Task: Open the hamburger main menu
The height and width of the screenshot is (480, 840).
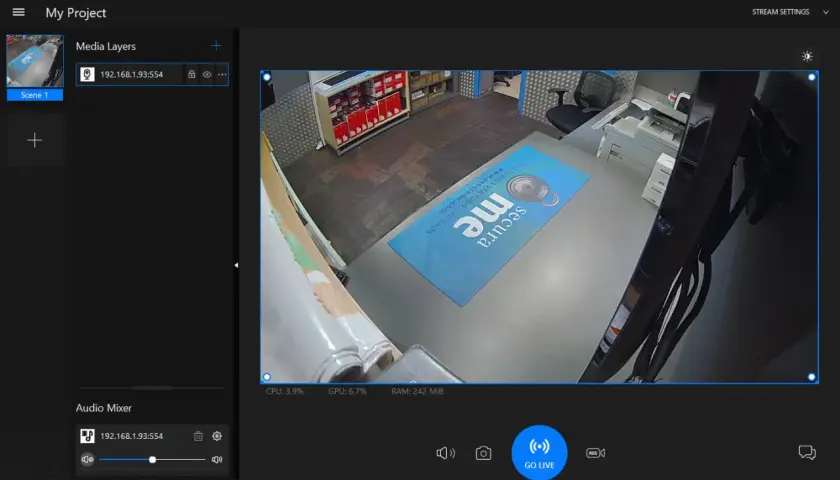Action: pyautogui.click(x=18, y=12)
